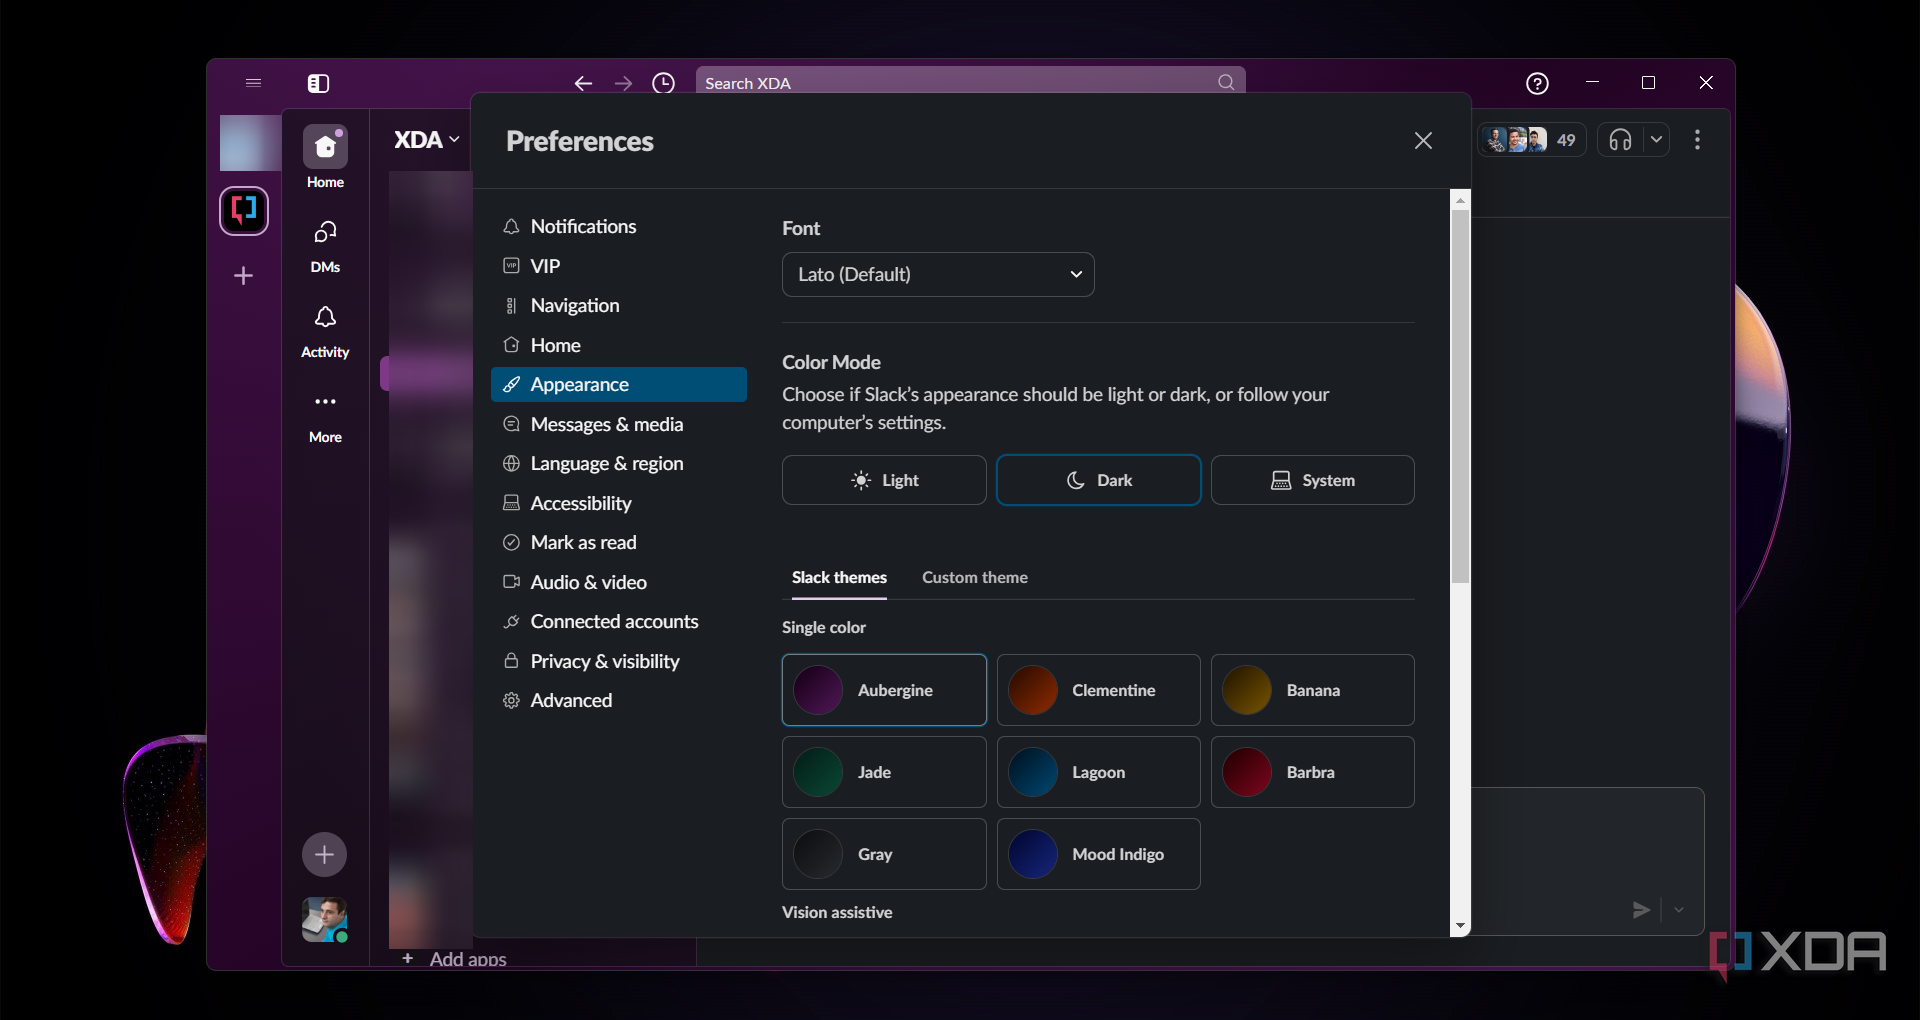
Task: Open Connected accounts preferences
Action: [619, 621]
